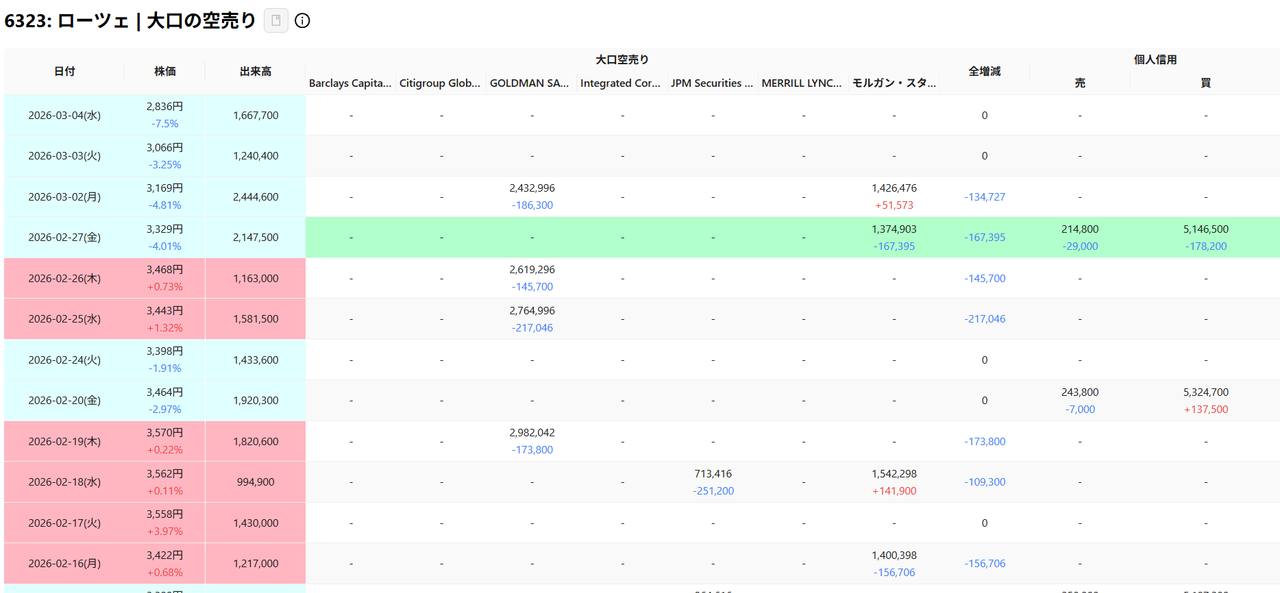Click the 出来高 column header
This screenshot has height=593, width=1280.
(x=255, y=72)
